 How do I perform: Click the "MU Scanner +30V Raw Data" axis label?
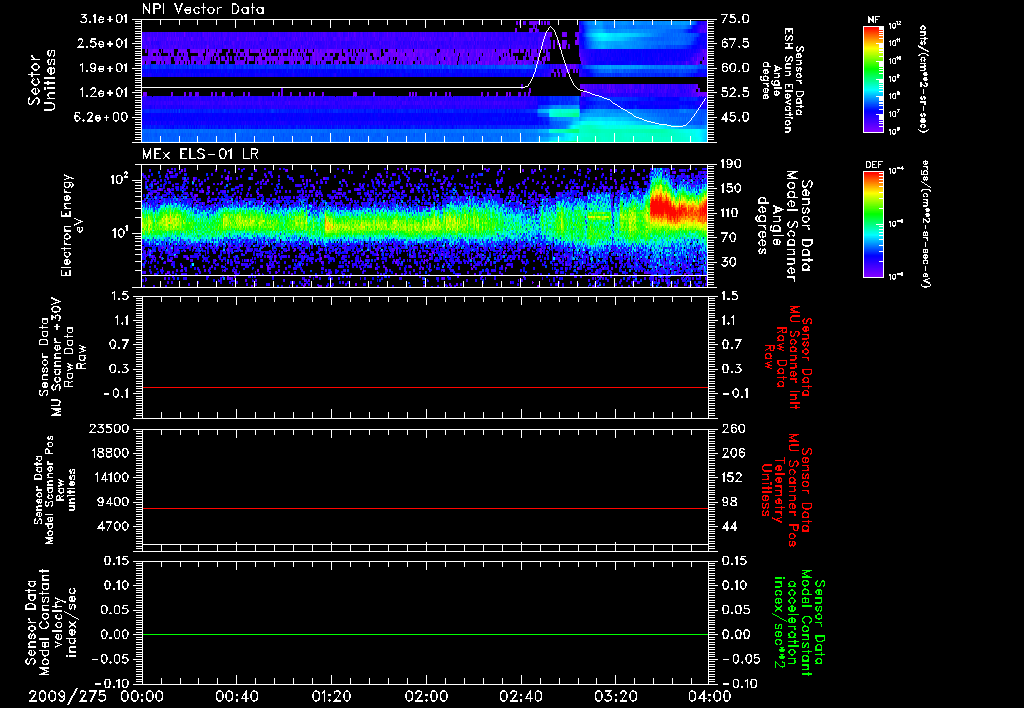[x=63, y=357]
